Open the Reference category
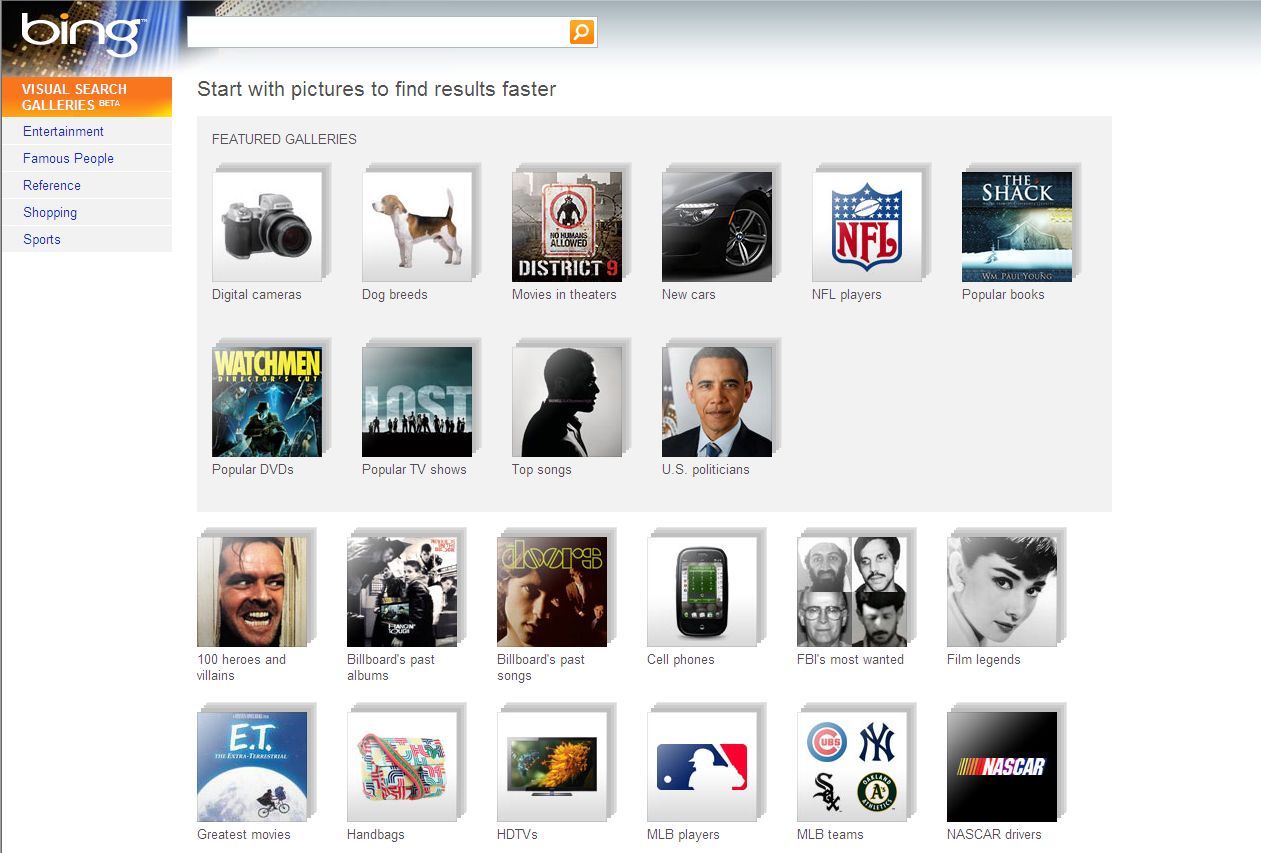This screenshot has height=853, width=1261. pyautogui.click(x=52, y=185)
